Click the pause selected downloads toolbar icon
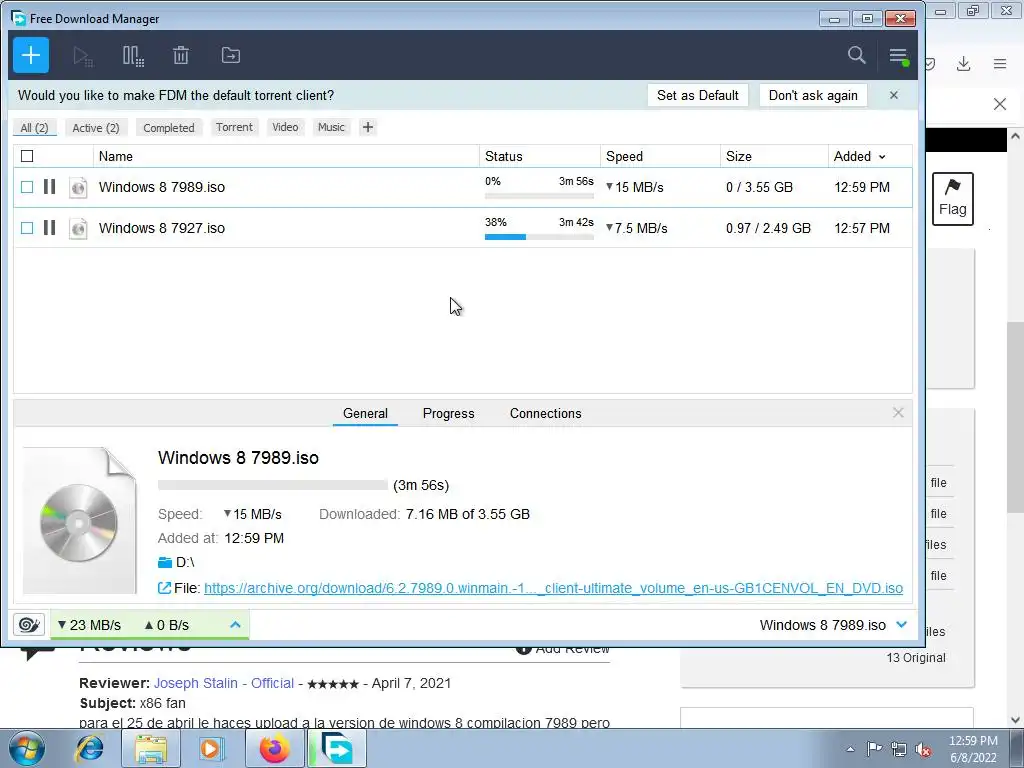The height and width of the screenshot is (768, 1024). pyautogui.click(x=133, y=56)
